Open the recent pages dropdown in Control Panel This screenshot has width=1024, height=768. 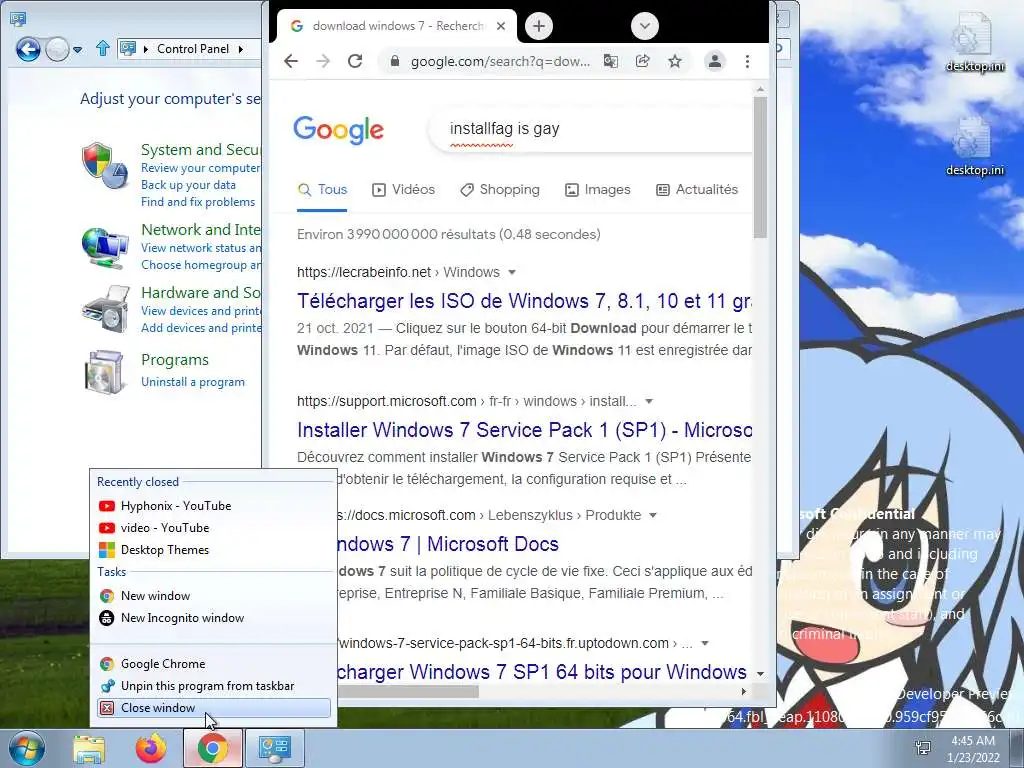coord(78,50)
